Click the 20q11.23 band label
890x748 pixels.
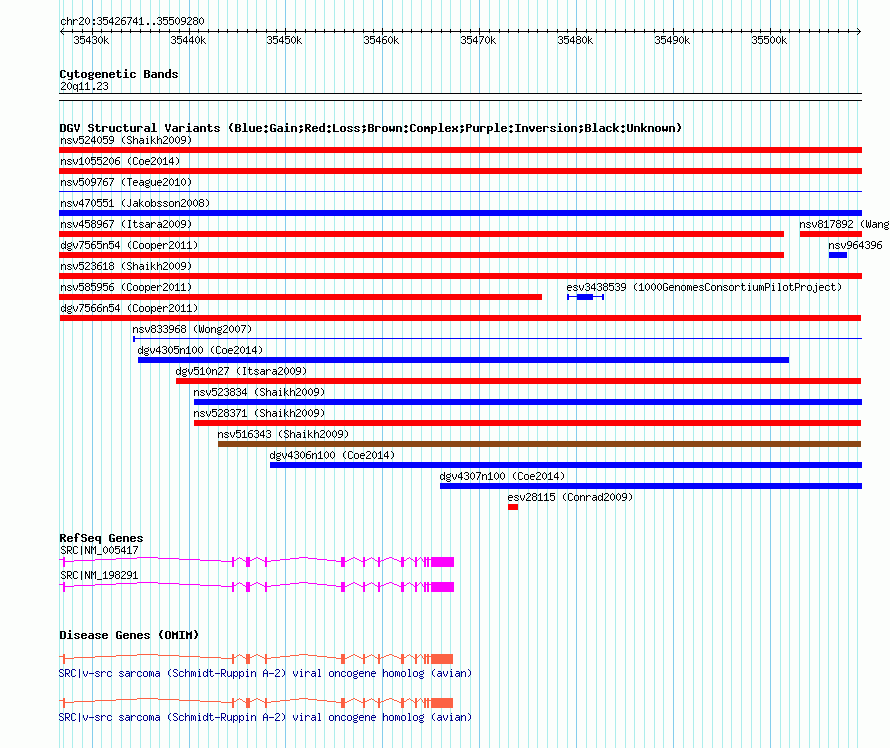point(85,86)
